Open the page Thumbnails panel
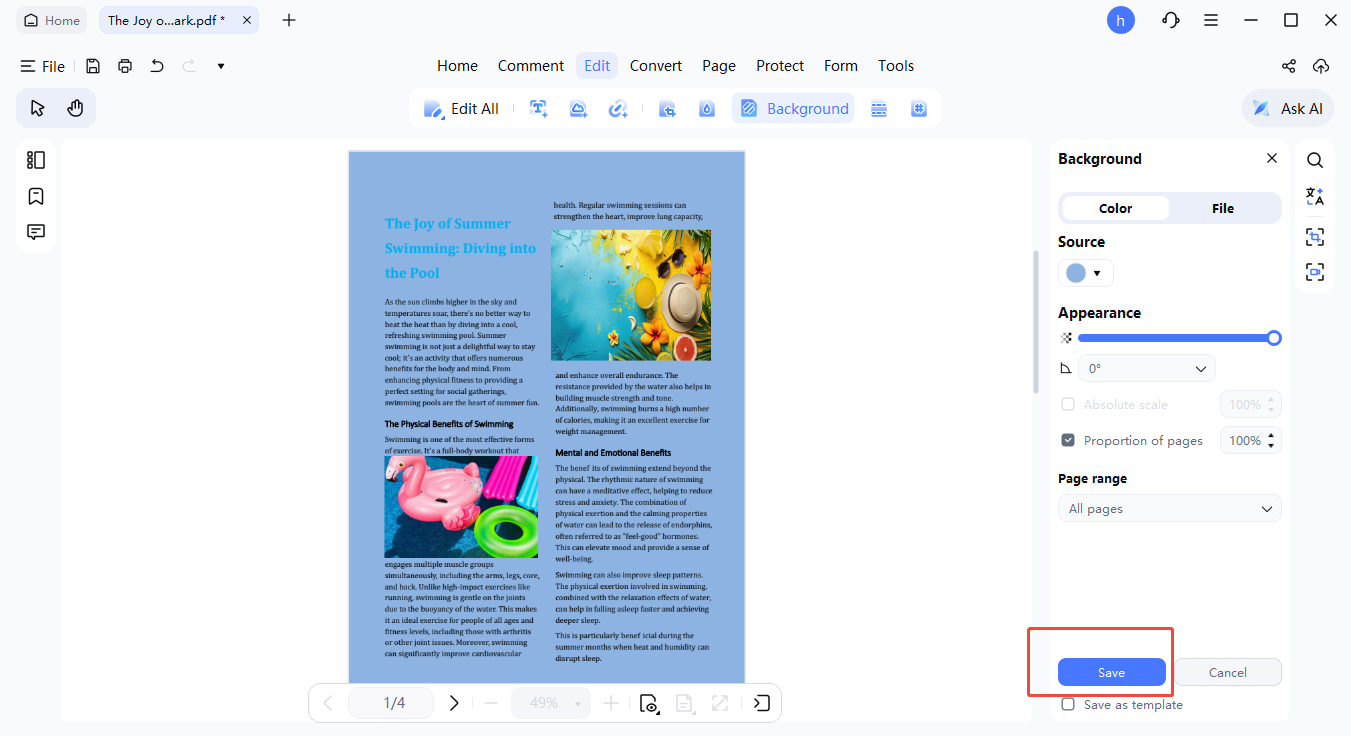The image size is (1351, 736). [35, 159]
